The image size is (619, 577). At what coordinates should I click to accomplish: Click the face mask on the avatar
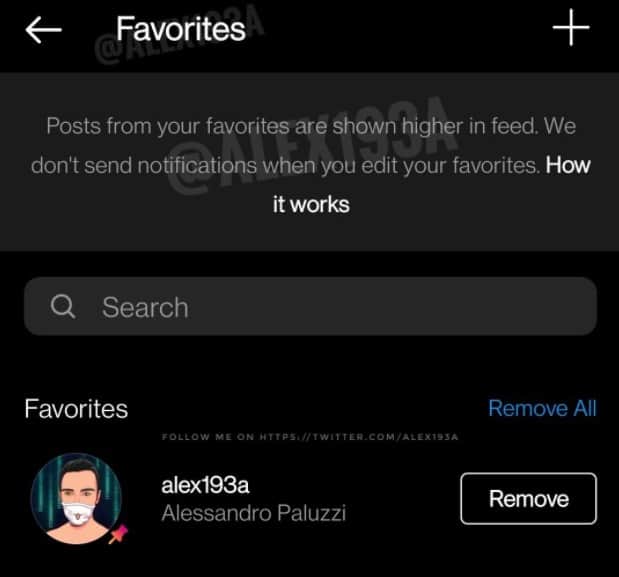coord(72,516)
